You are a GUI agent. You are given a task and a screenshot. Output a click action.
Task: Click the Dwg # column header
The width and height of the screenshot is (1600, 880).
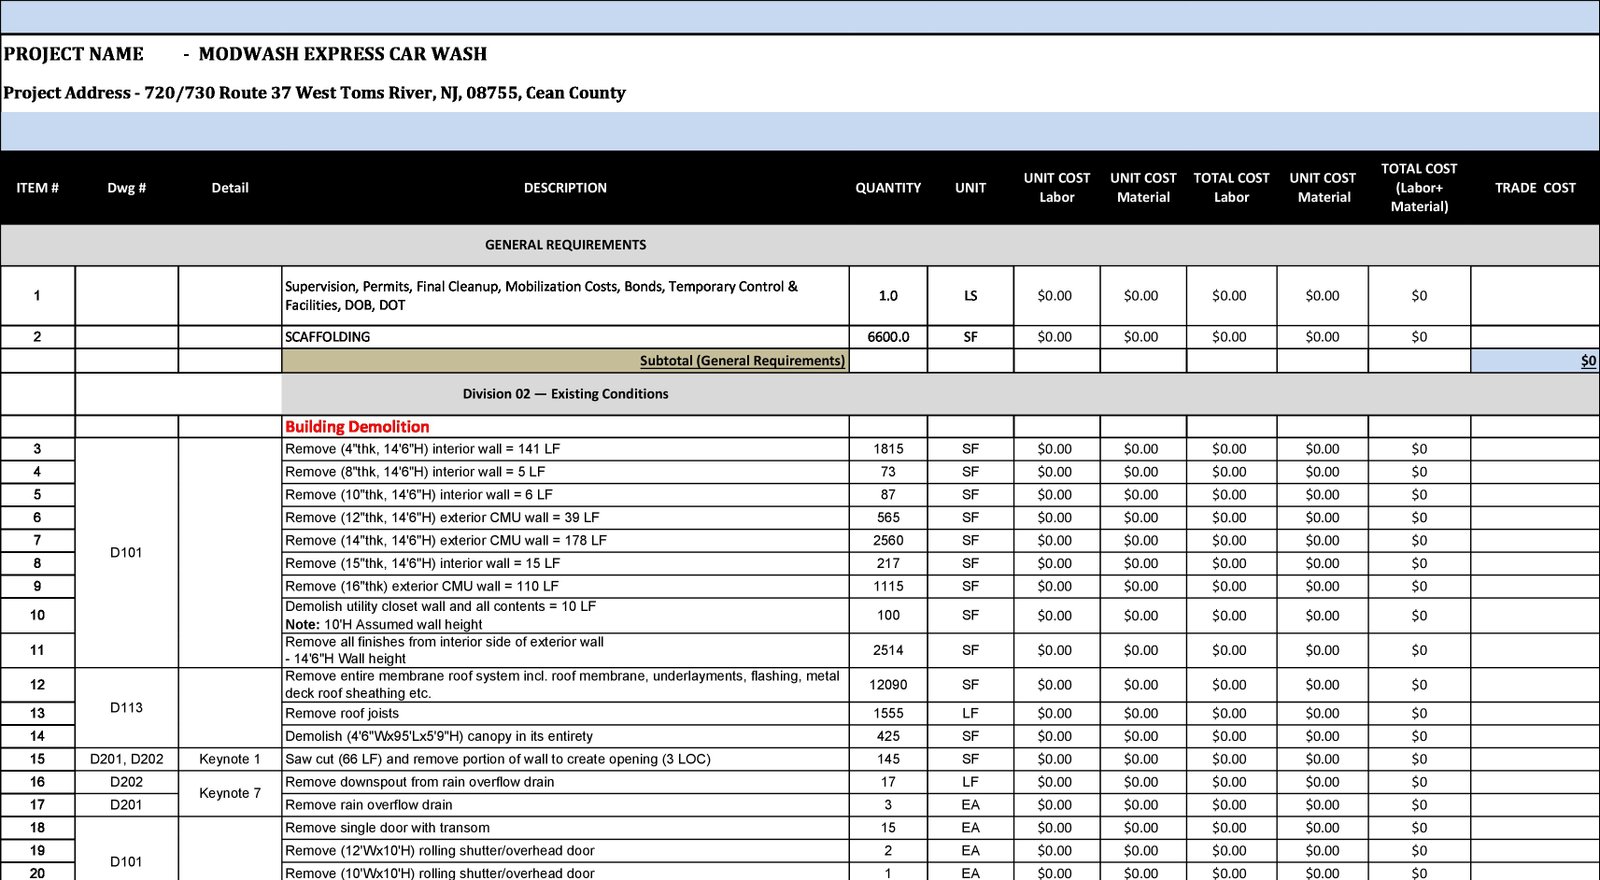(127, 188)
